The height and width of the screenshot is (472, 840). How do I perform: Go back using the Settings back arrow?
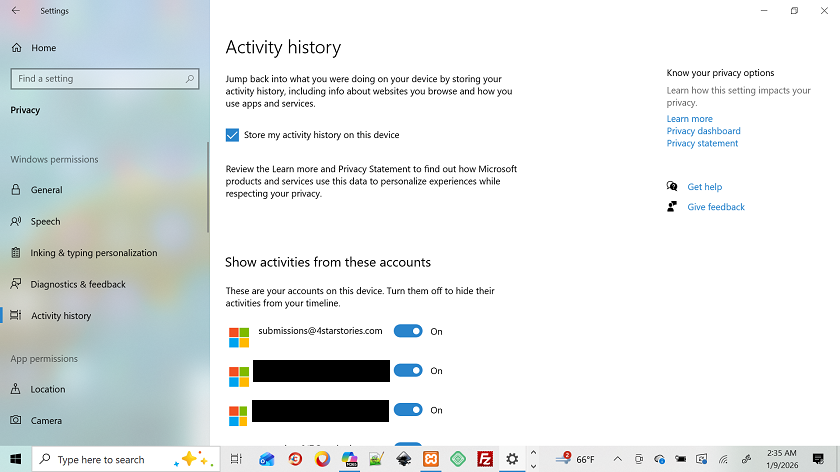click(15, 11)
